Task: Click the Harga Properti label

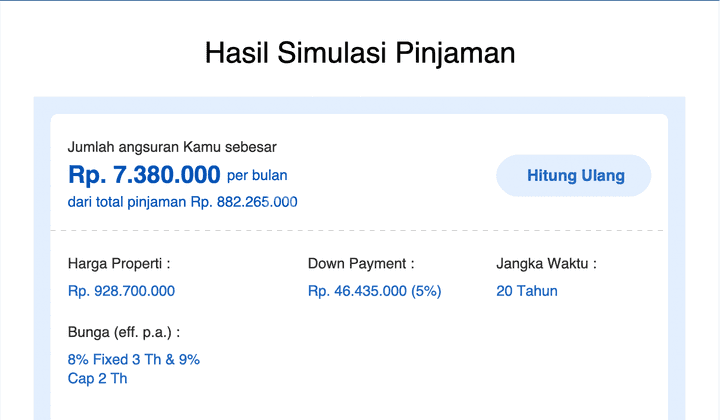Action: (x=118, y=264)
